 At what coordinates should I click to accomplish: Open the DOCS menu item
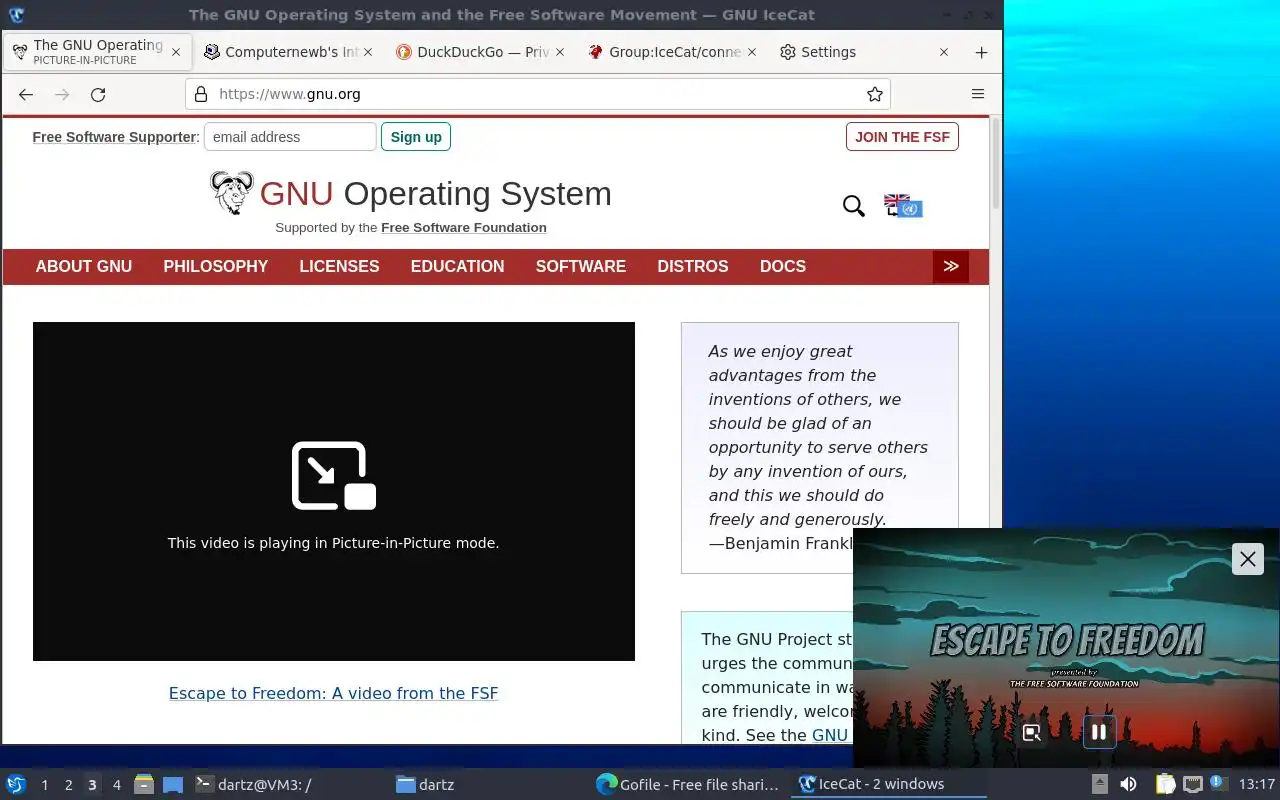pos(783,266)
